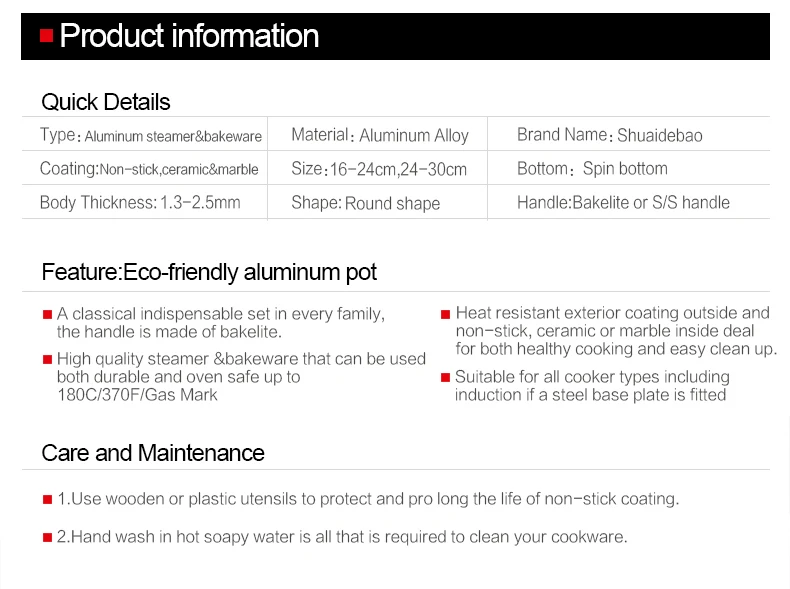This screenshot has width=790, height=589.
Task: Click red bullet before "Heat resistant exterior coating"
Action: pyautogui.click(x=445, y=314)
